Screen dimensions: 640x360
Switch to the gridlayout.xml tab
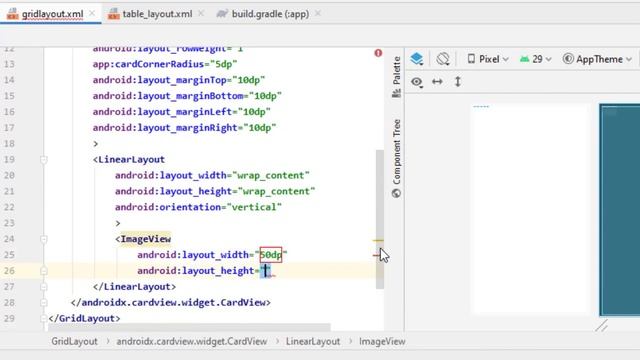coord(52,14)
